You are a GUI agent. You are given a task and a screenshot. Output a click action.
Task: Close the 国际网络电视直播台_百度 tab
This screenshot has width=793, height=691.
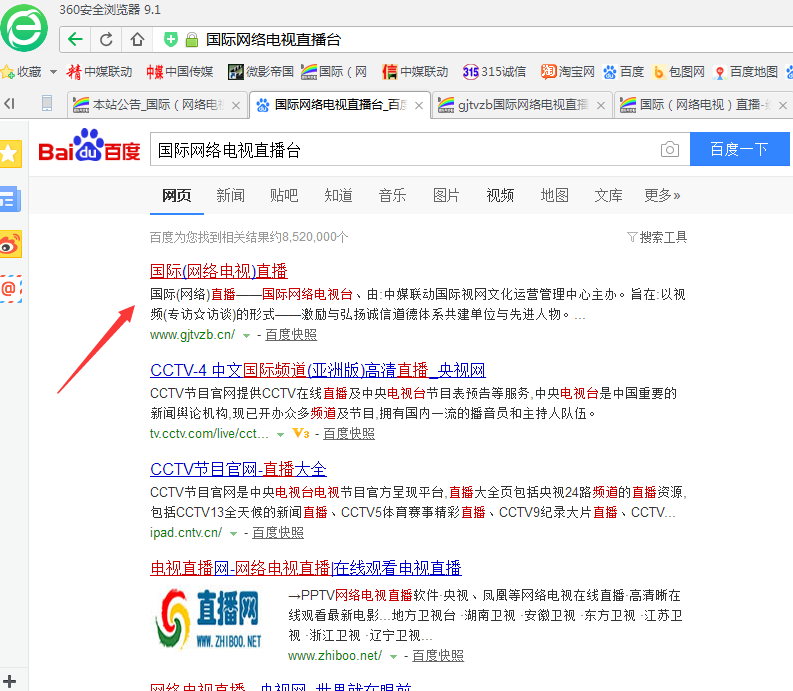[x=419, y=105]
